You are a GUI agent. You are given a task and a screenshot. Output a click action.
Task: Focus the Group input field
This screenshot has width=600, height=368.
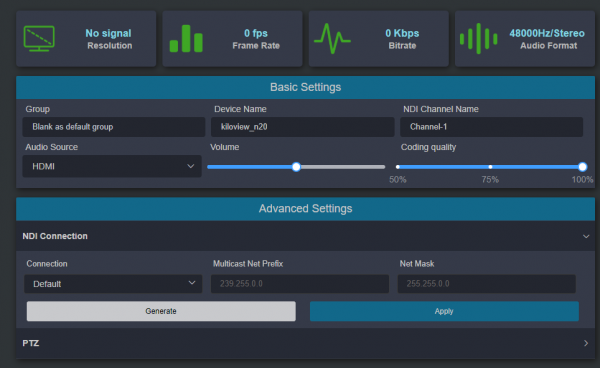(114, 127)
